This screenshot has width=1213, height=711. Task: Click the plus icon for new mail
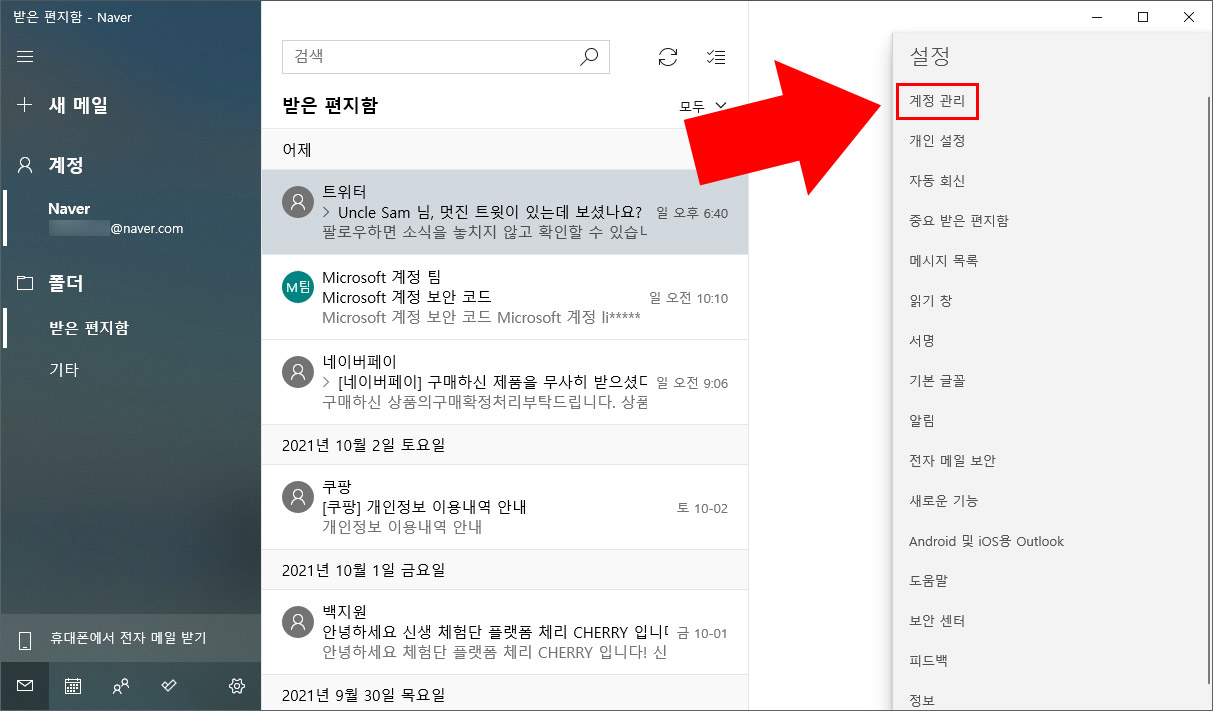(x=26, y=105)
